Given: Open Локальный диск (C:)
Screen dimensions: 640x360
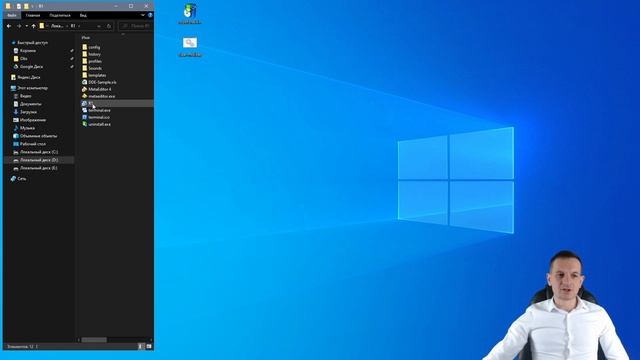Looking at the screenshot, I should [x=39, y=152].
